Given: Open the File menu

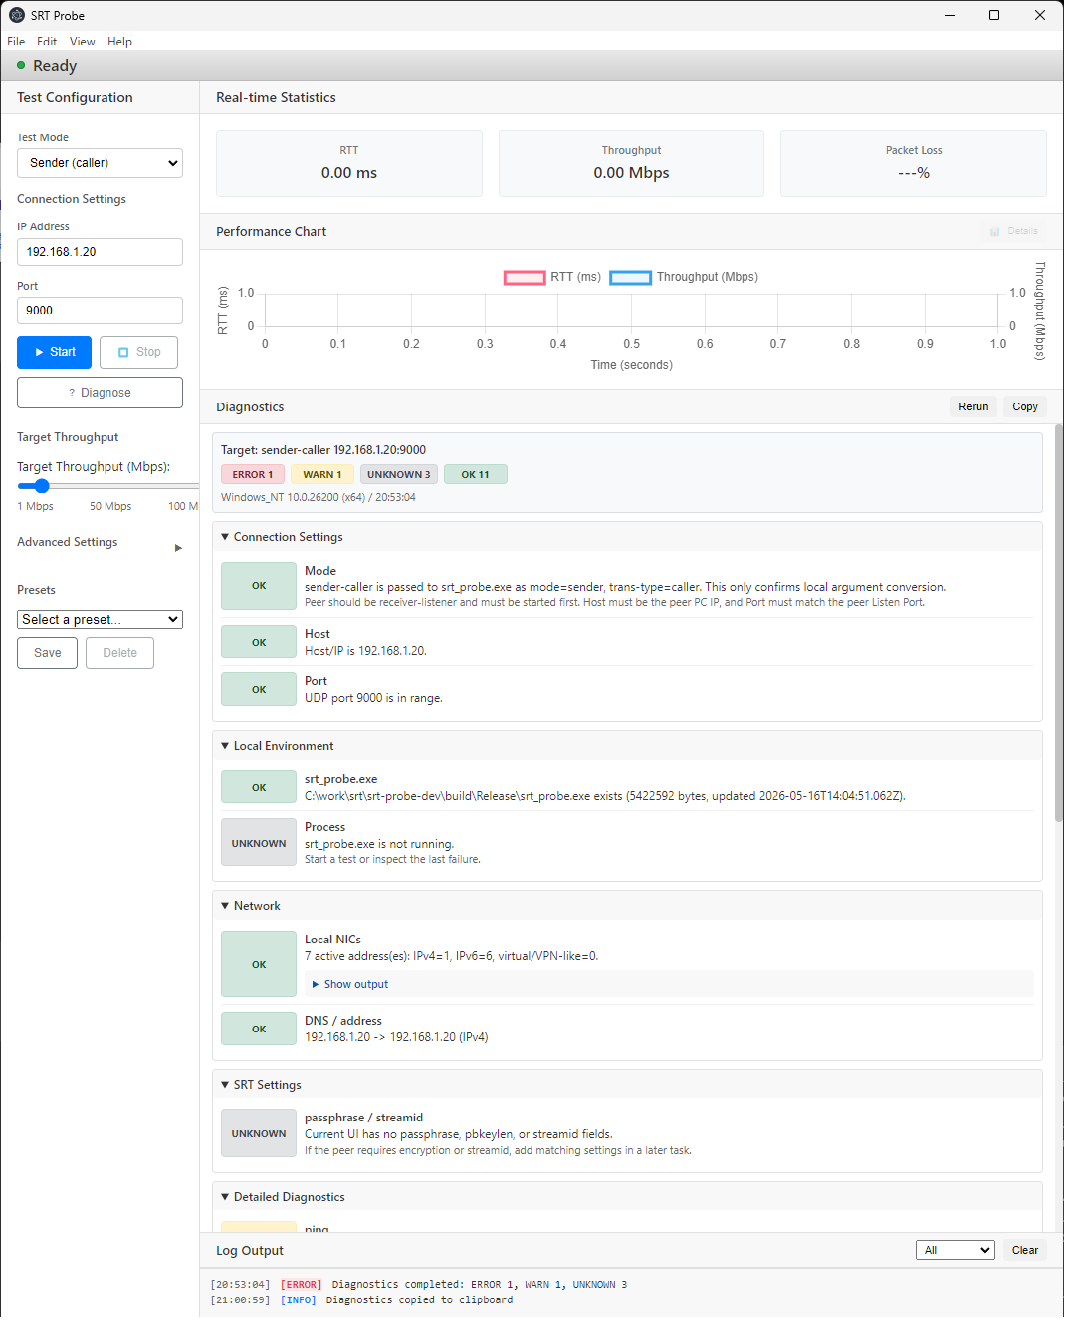Looking at the screenshot, I should click(16, 42).
